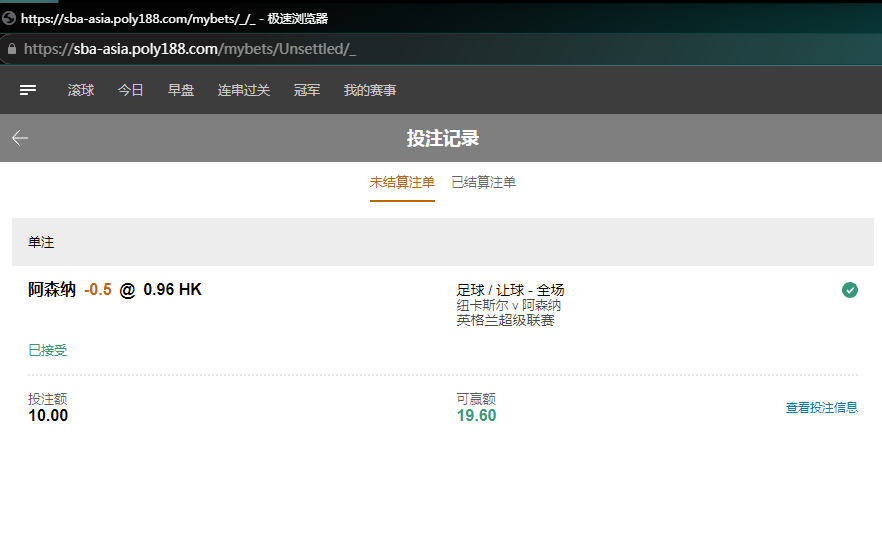882x560 pixels.
Task: Click the 19.60 potential winnings amount
Action: [x=476, y=416]
